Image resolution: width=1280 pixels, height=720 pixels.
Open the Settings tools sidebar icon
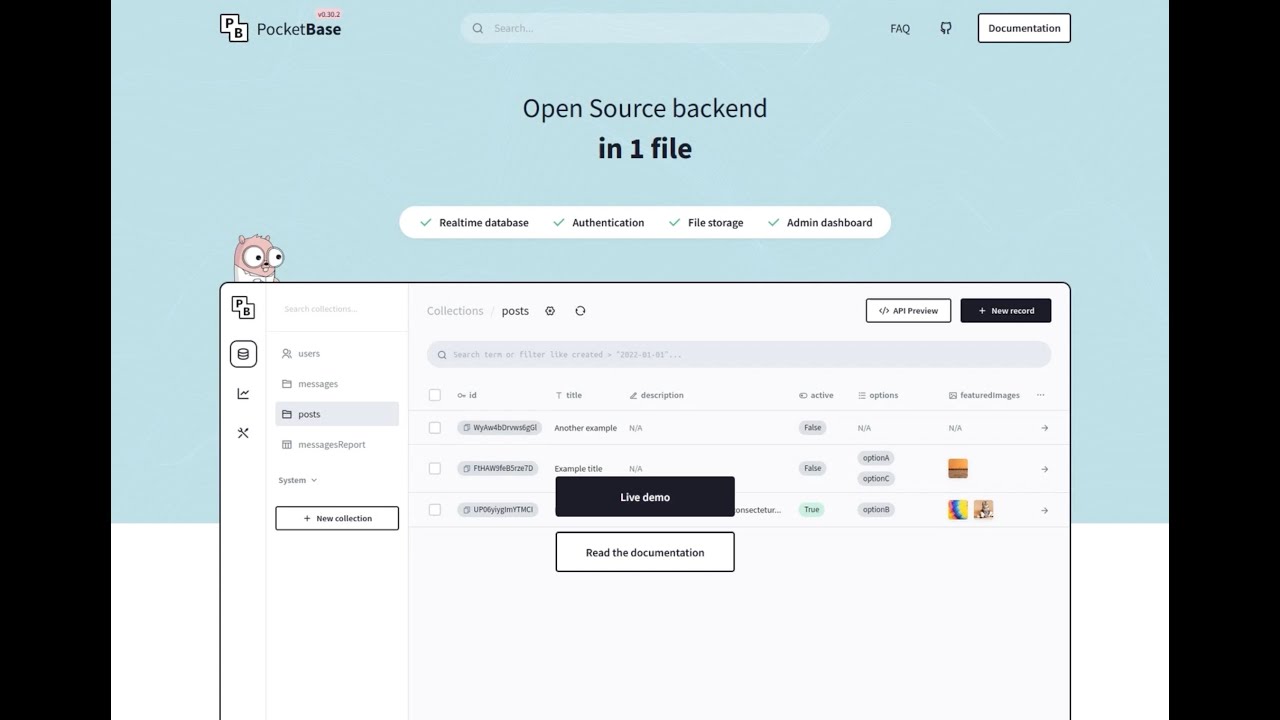243,433
